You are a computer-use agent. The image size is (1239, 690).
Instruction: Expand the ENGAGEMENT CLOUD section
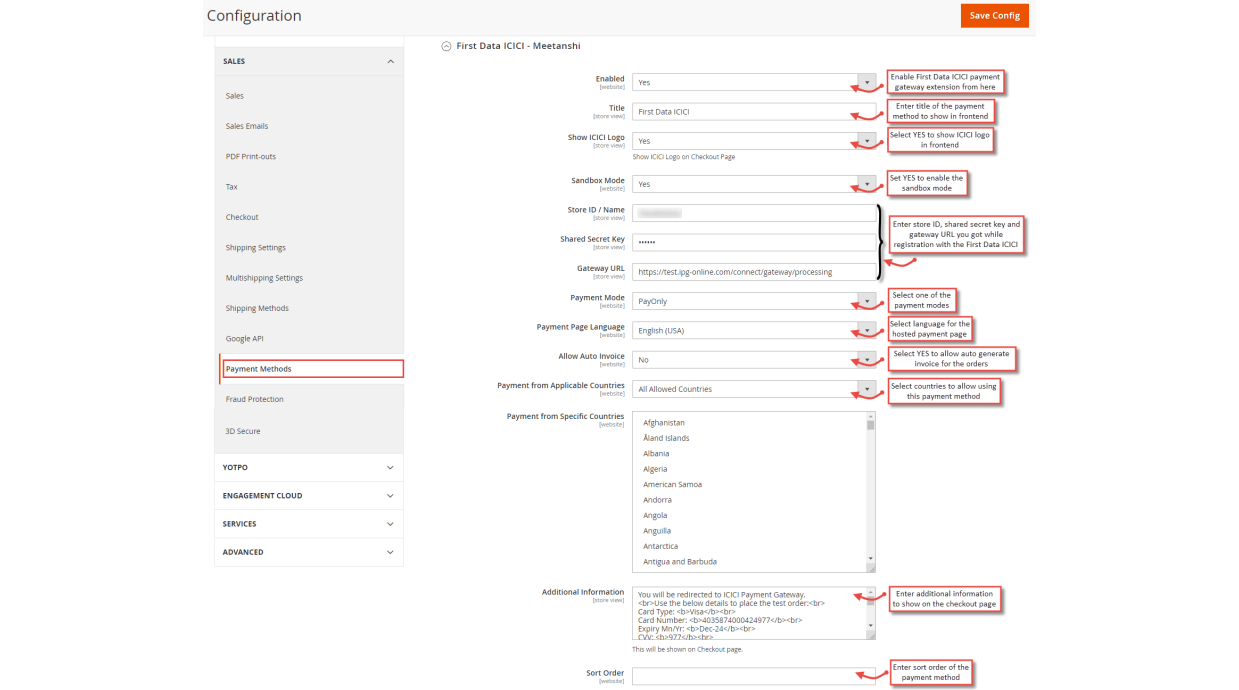click(309, 495)
